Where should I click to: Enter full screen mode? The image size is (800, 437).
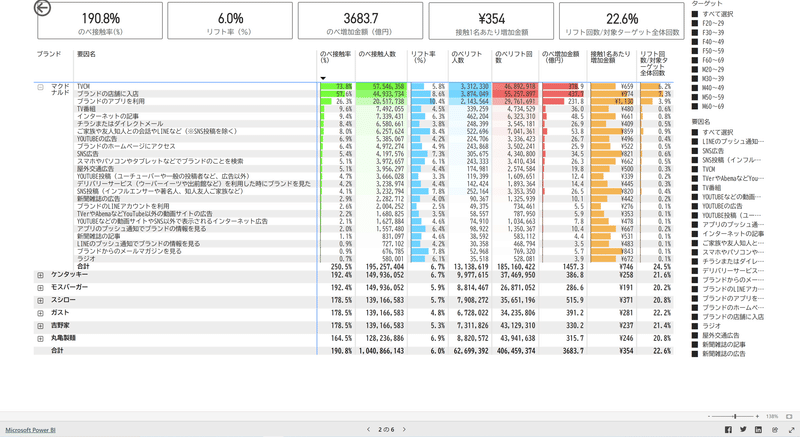[x=792, y=430]
